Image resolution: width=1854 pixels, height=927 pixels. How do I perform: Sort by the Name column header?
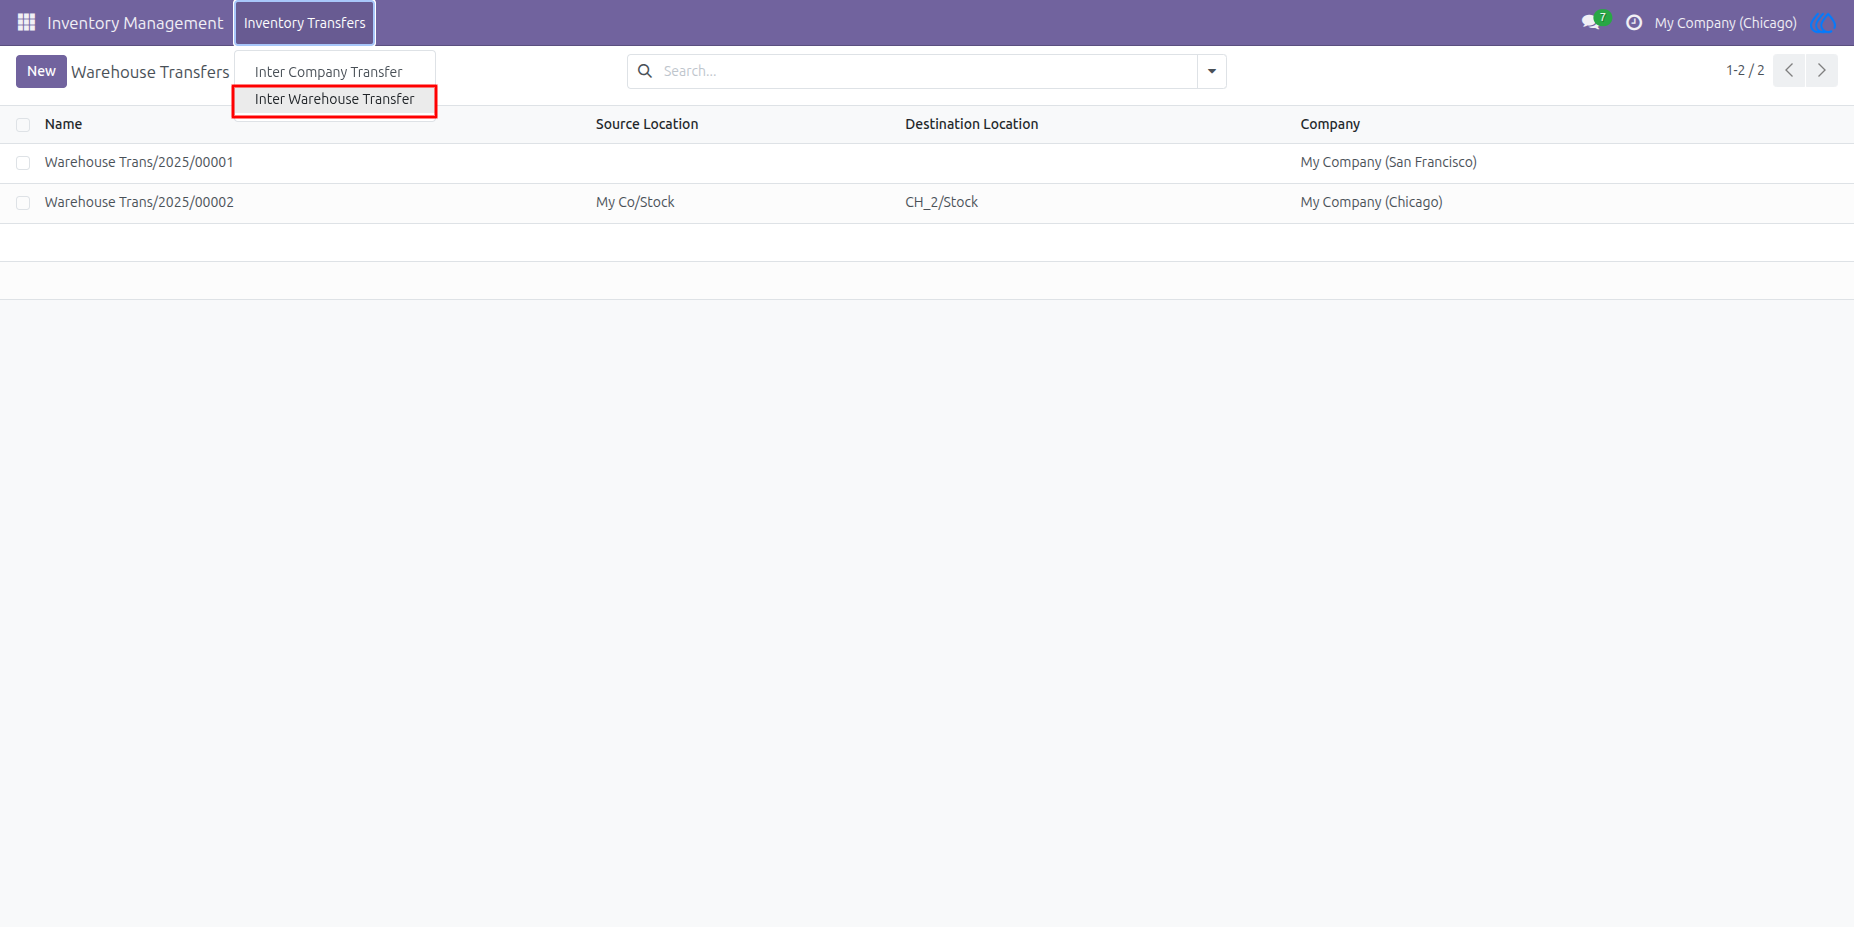tap(63, 124)
